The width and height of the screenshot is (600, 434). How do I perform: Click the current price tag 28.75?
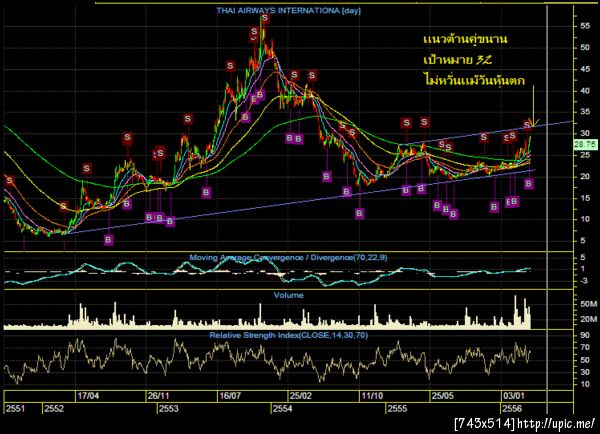(x=585, y=144)
